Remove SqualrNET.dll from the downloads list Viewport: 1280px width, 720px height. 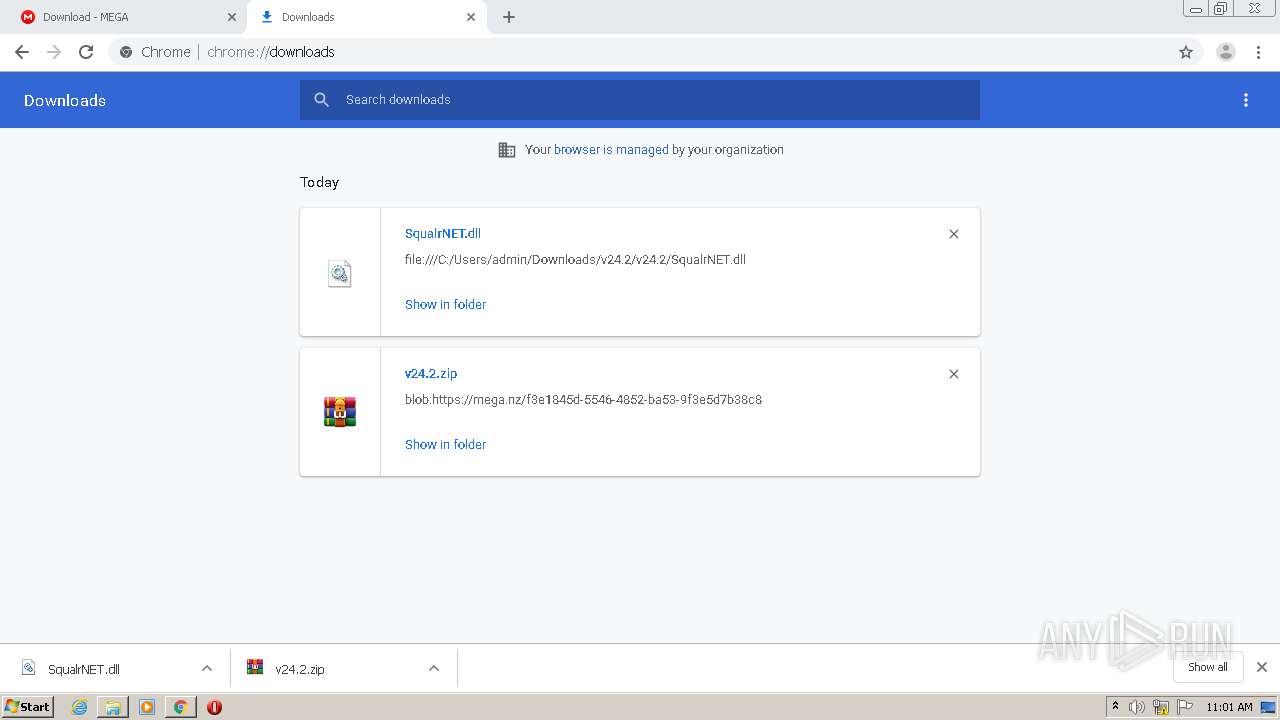(x=954, y=234)
